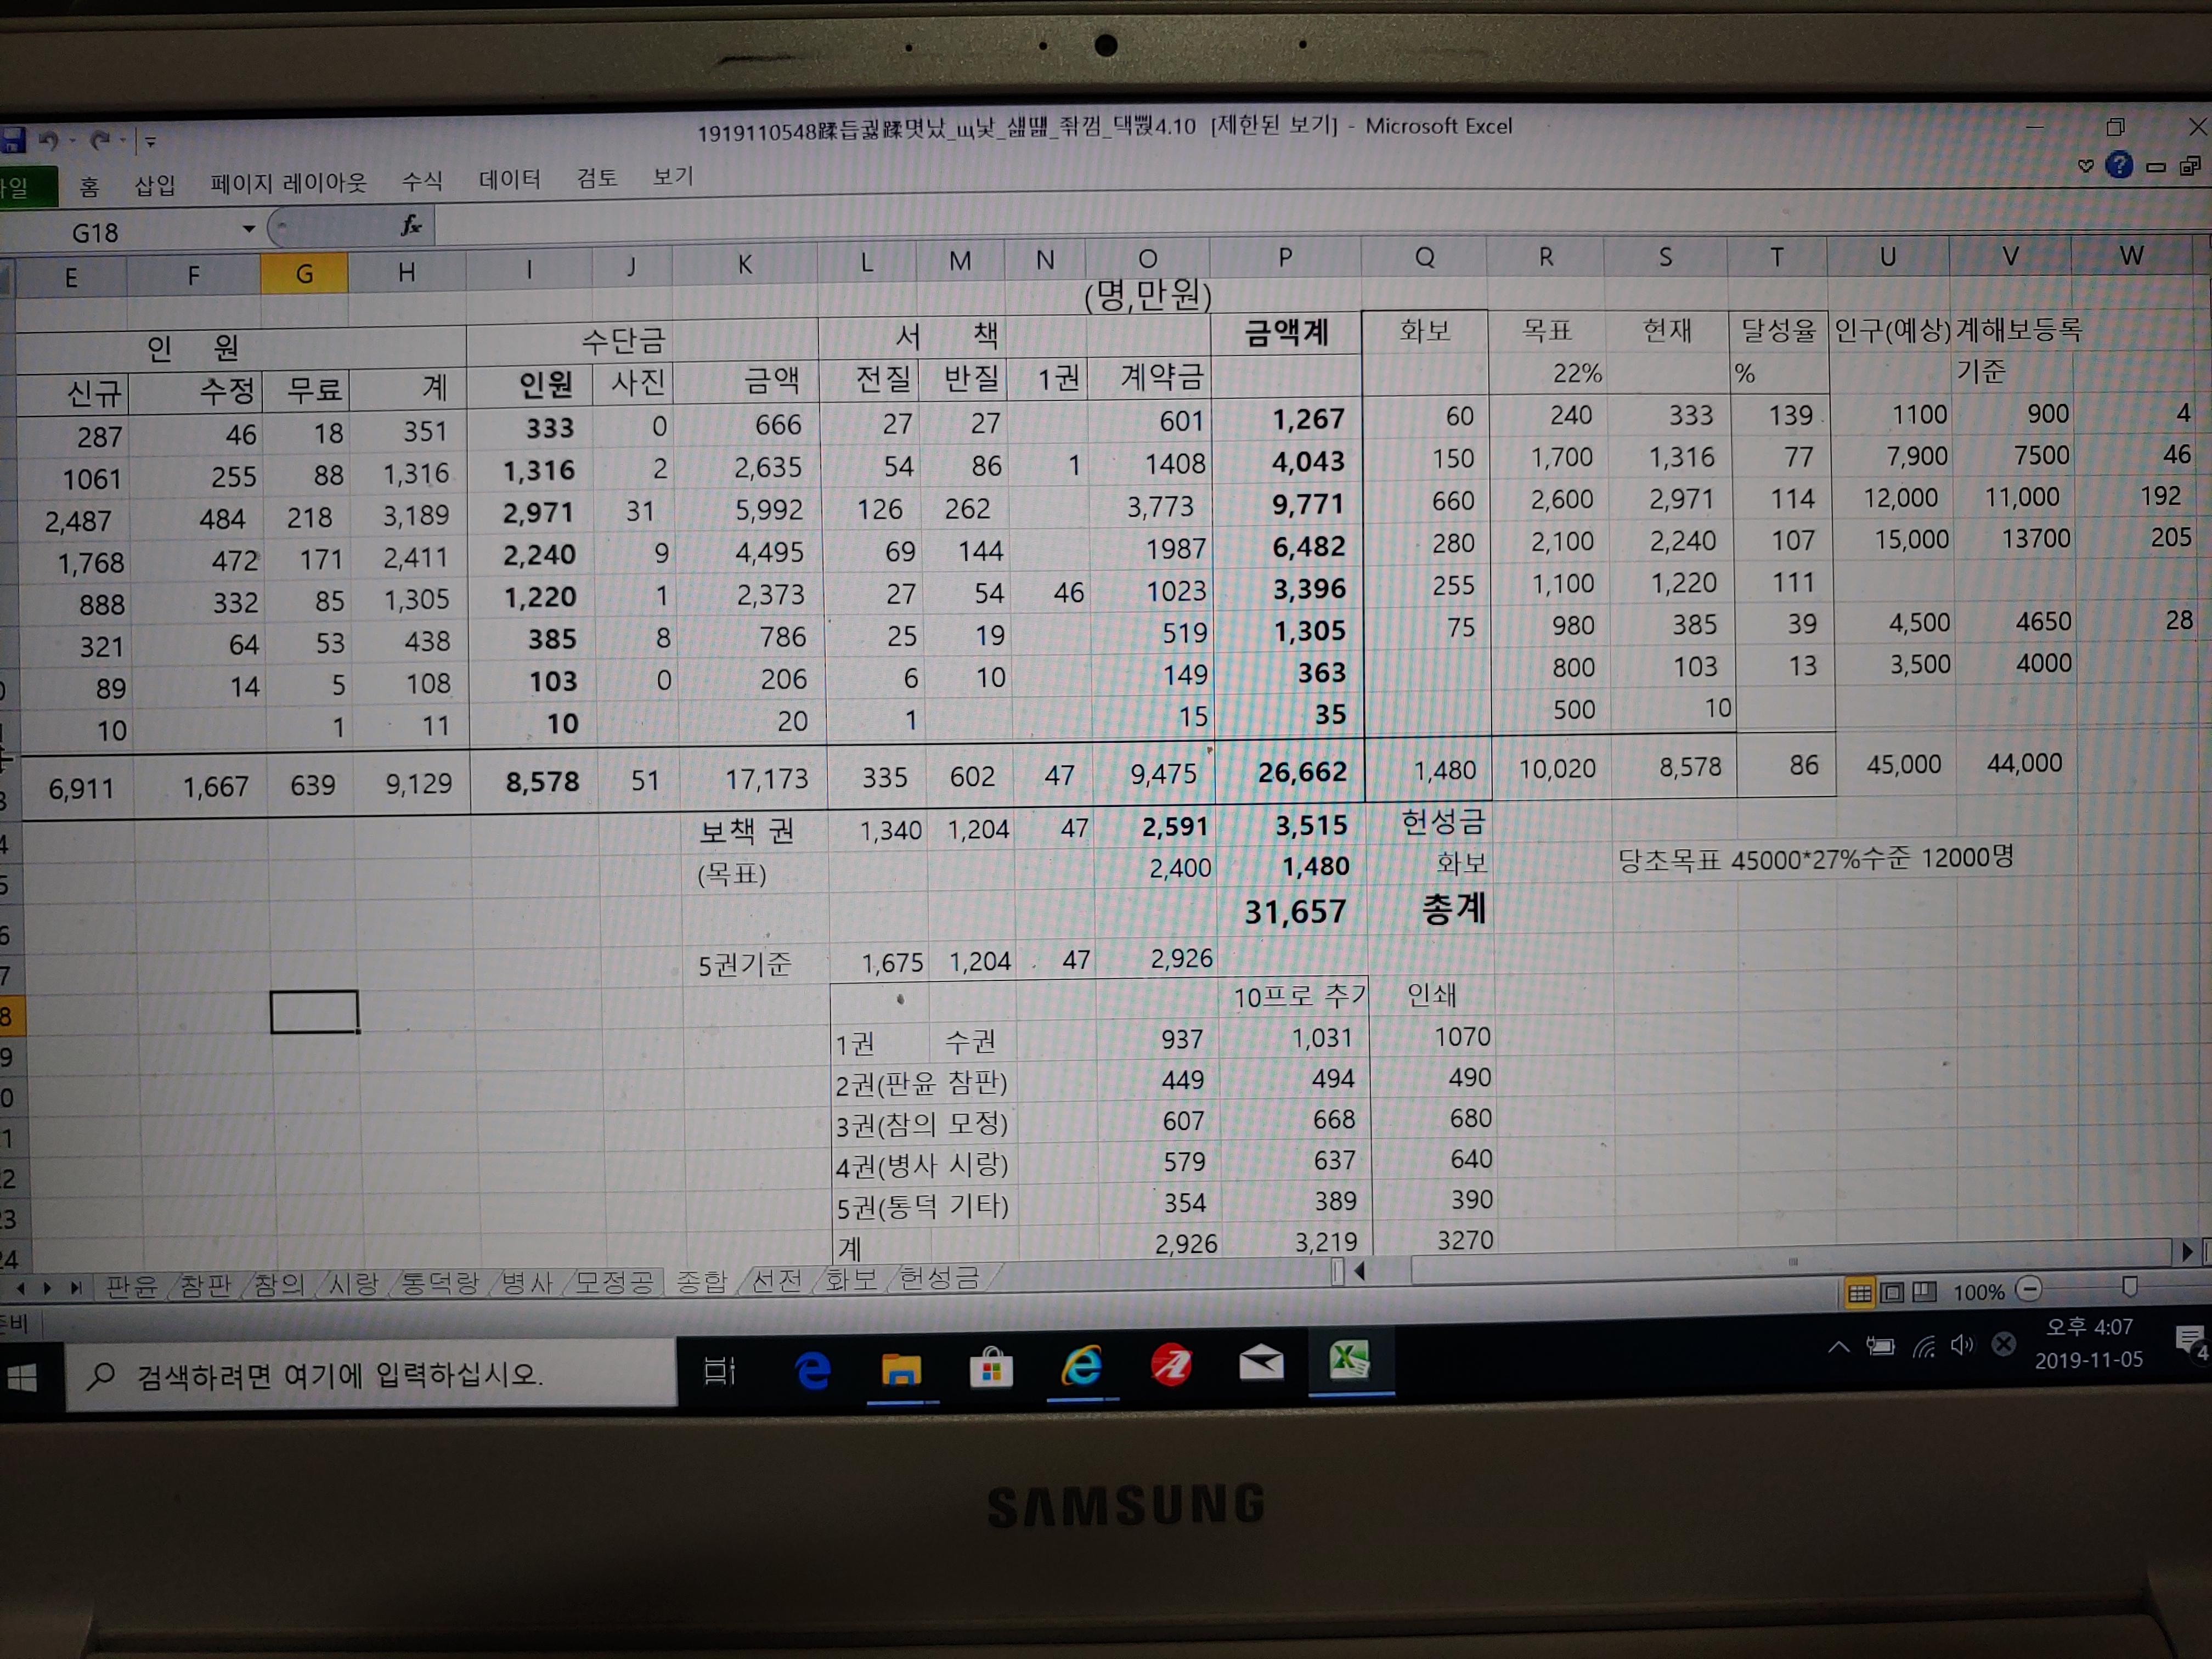Screen dimensions: 2212x1659
Task: Switch to the 선전 sheet tab
Action: (x=777, y=1280)
